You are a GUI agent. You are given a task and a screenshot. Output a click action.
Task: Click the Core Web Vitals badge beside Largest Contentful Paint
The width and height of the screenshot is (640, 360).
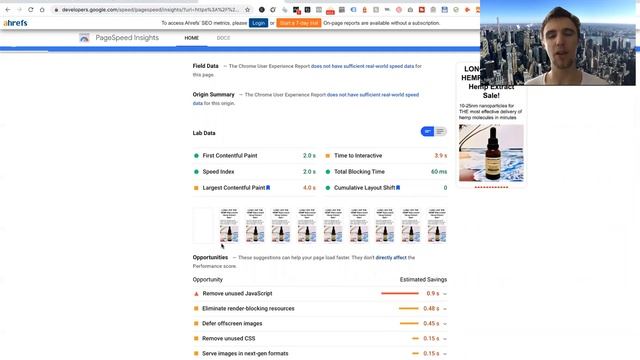pyautogui.click(x=268, y=188)
